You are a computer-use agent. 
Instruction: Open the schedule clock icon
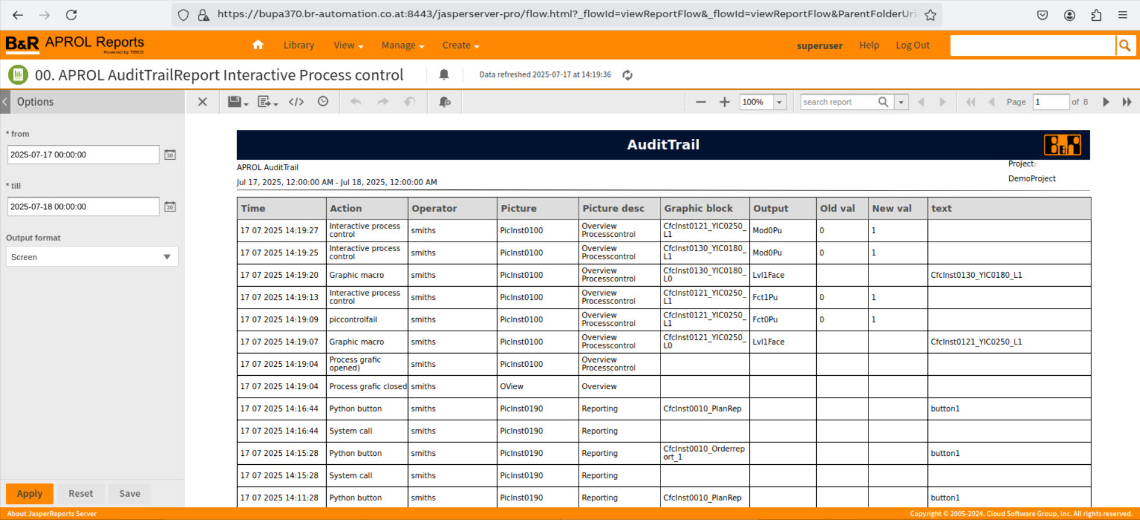coord(323,102)
